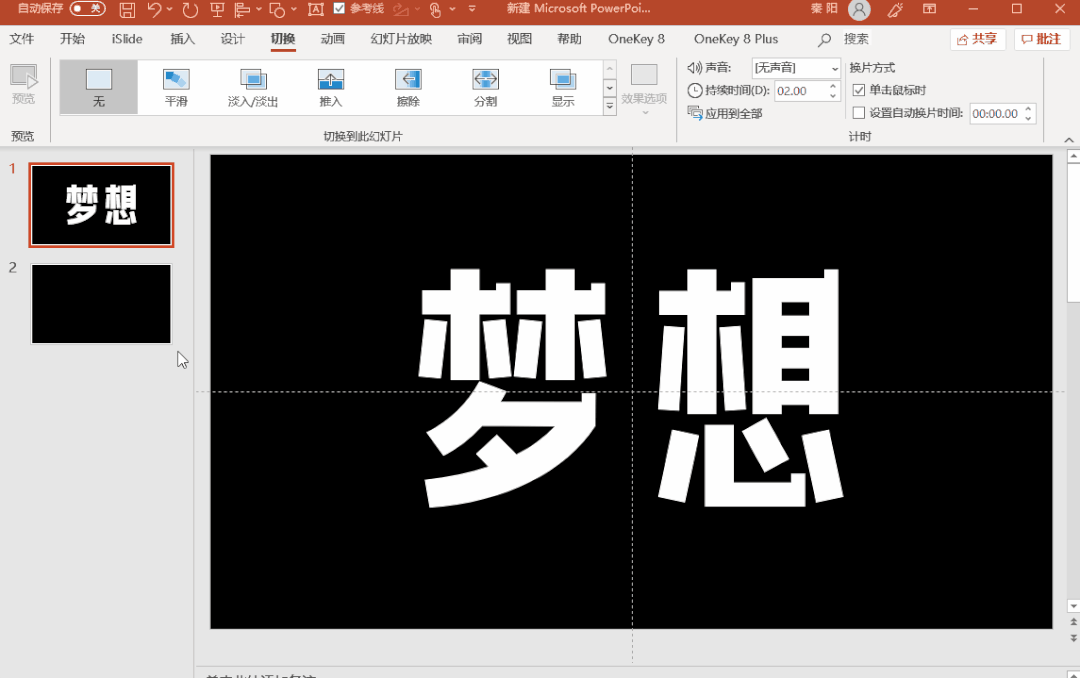Select the 分割 split transition
This screenshot has width=1080, height=678.
pos(485,88)
